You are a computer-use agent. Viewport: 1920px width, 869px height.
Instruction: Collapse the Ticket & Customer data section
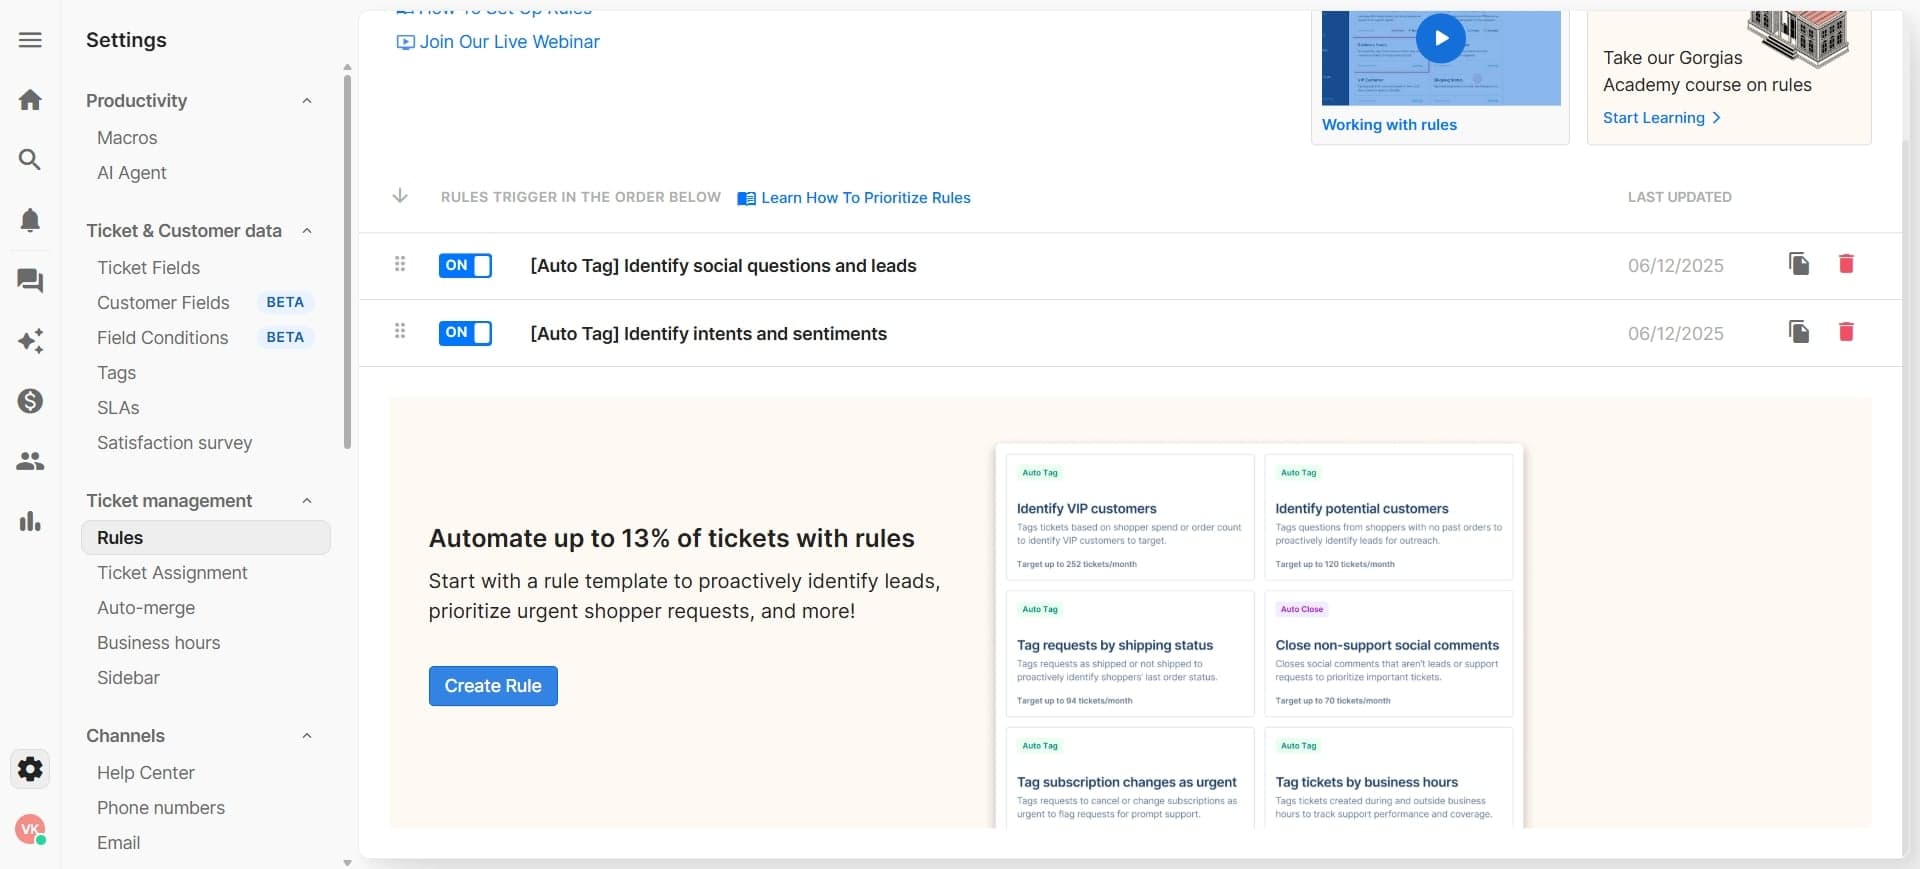tap(307, 231)
